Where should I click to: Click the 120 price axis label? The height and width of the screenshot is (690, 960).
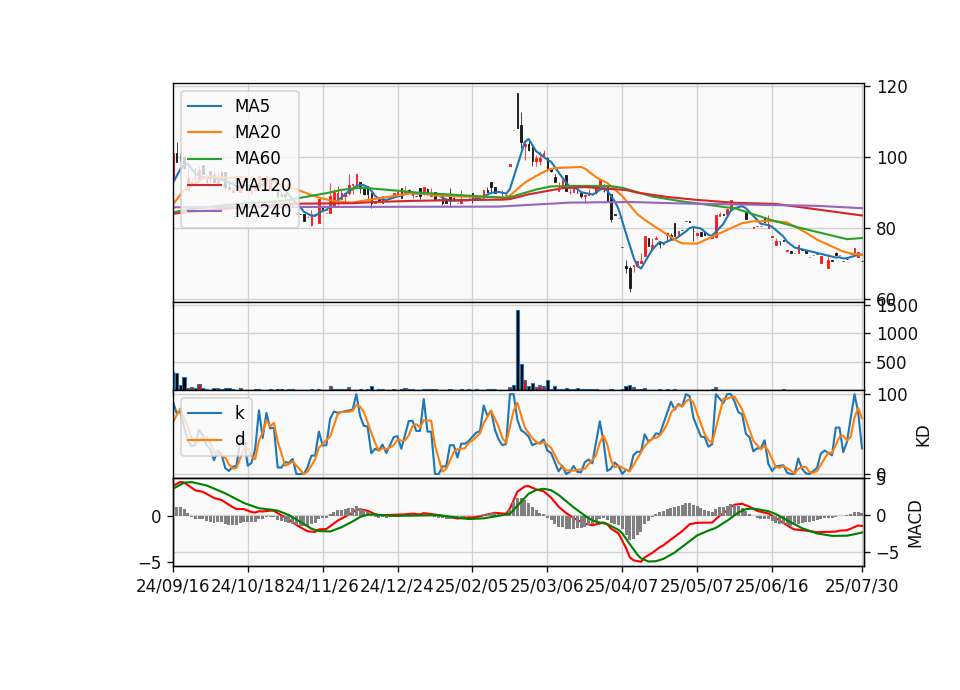click(893, 87)
